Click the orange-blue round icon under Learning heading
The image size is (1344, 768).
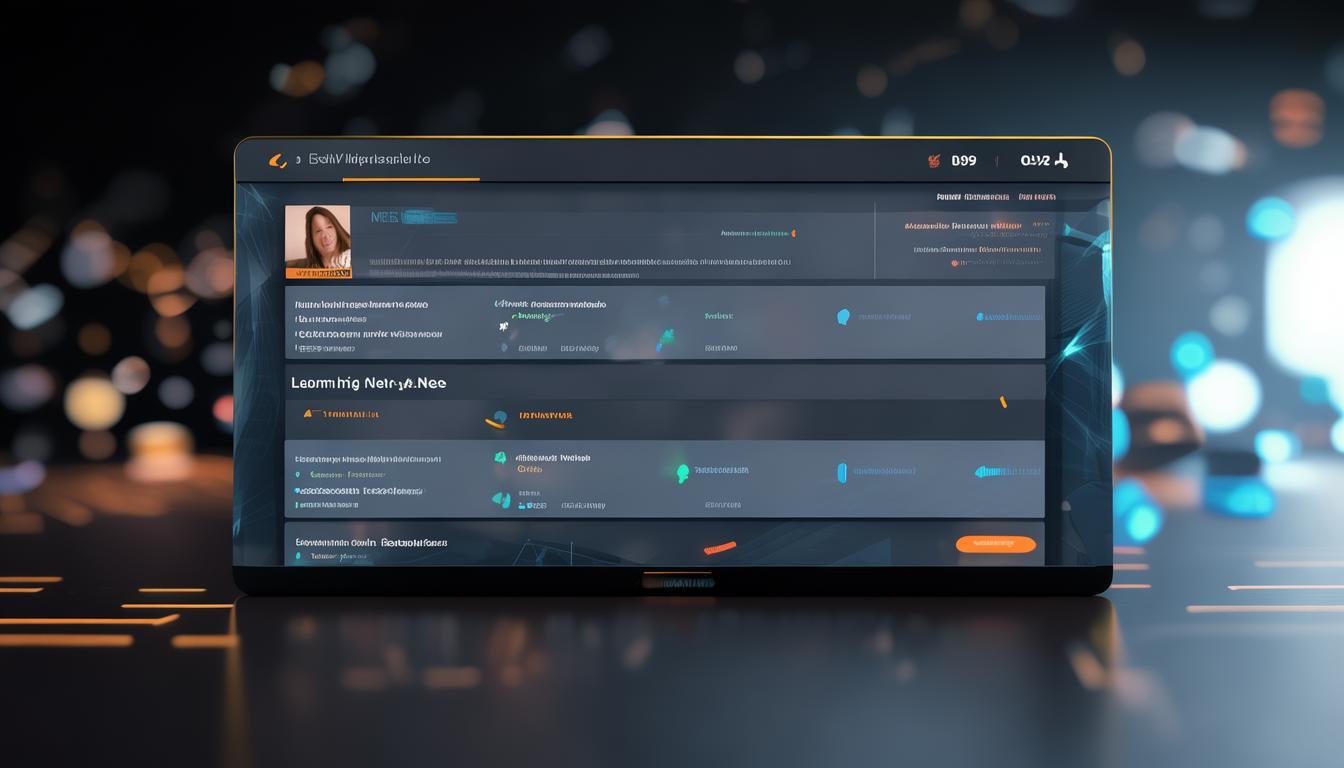496,418
